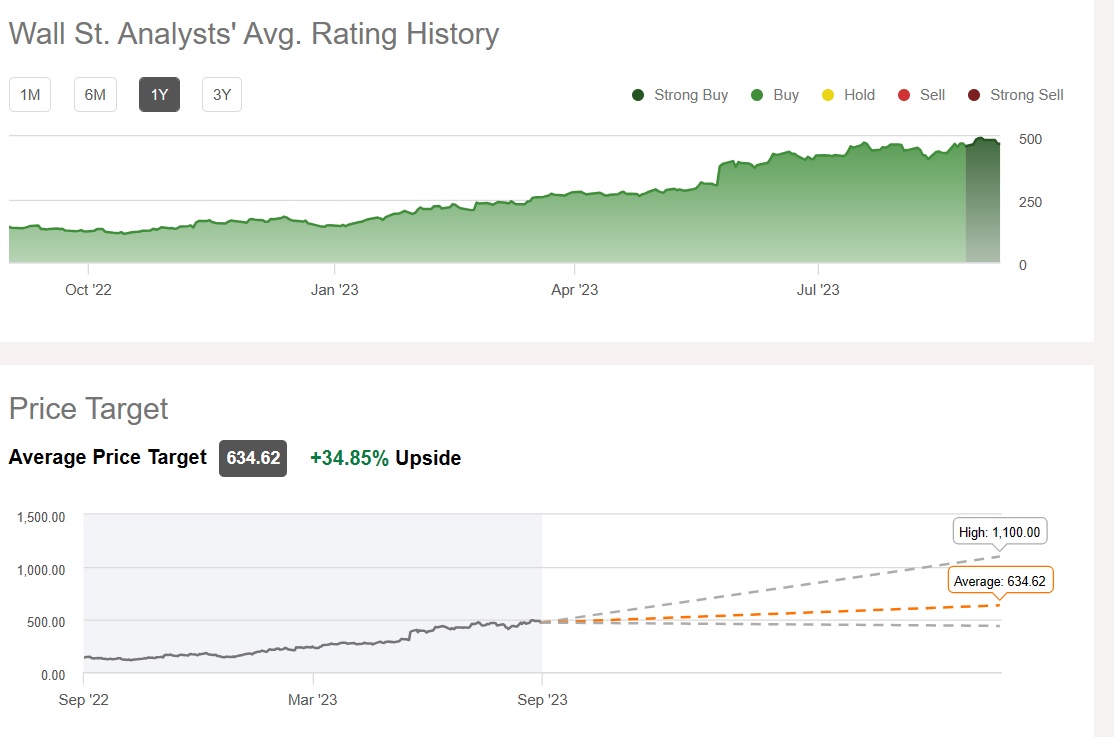Click the 634.62 average price target badge
Screen dimensions: 1114x737
[x=253, y=458]
